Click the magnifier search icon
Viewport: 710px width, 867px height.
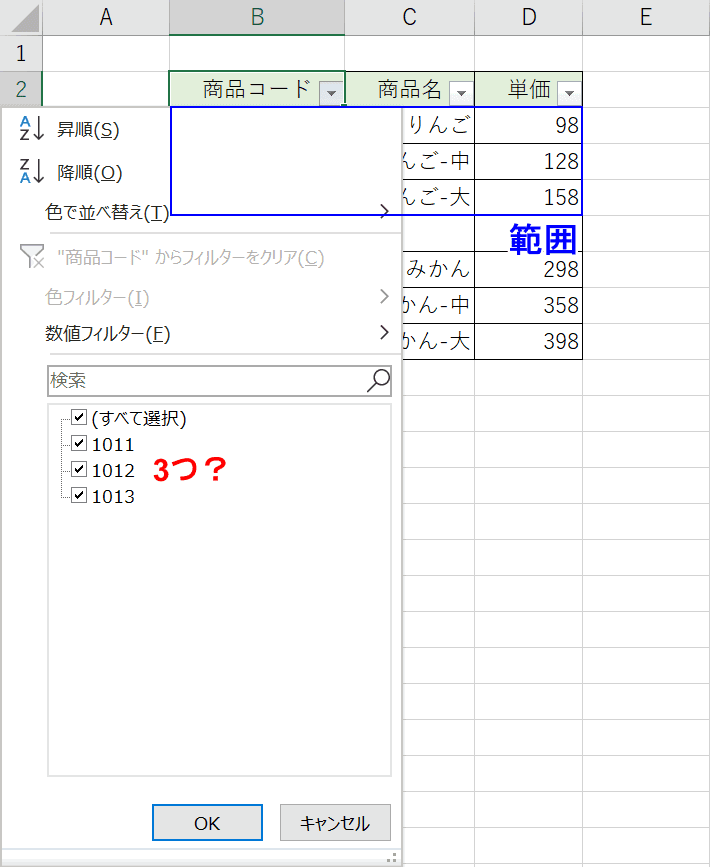point(378,380)
